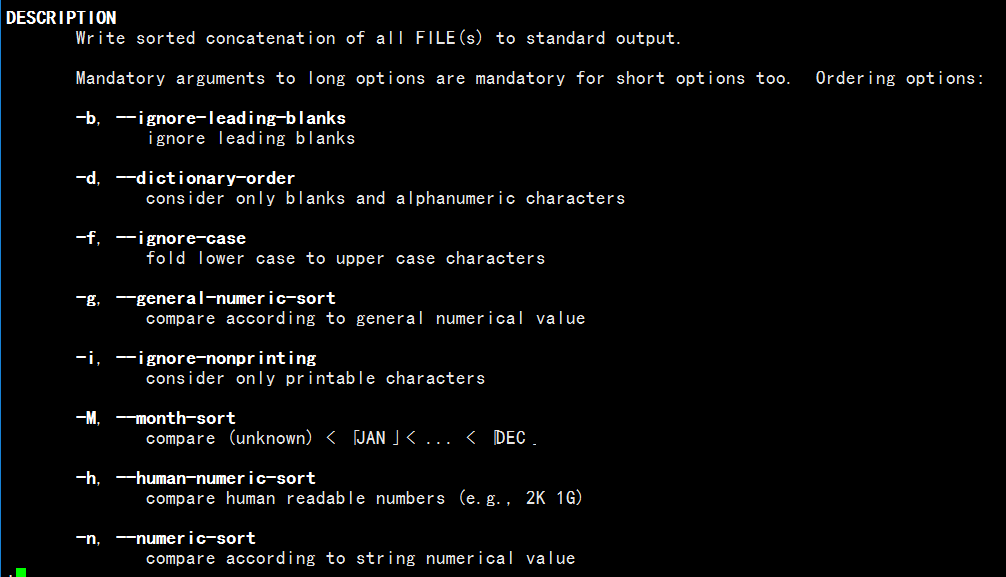Select the --dictionary-order option text
The height and width of the screenshot is (577, 1006).
[x=206, y=178]
